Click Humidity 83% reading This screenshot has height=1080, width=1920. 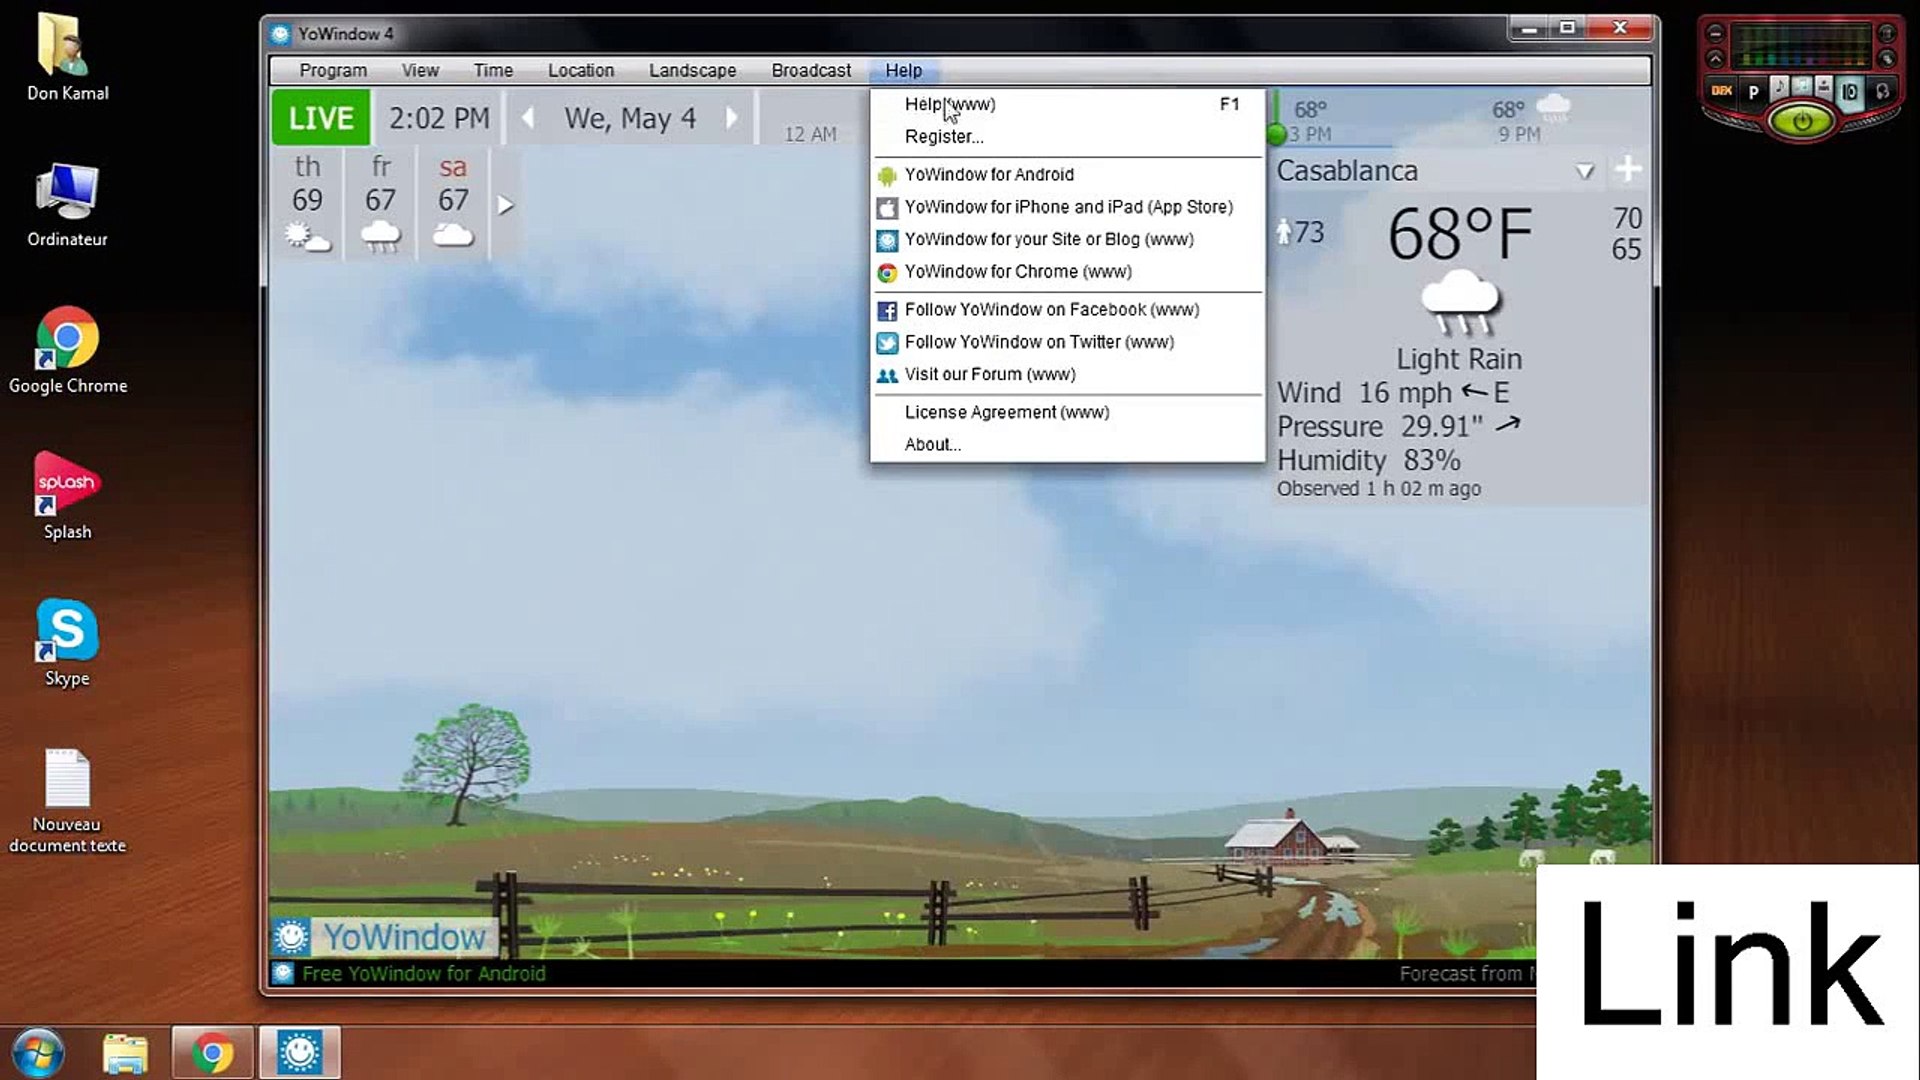tap(1368, 461)
